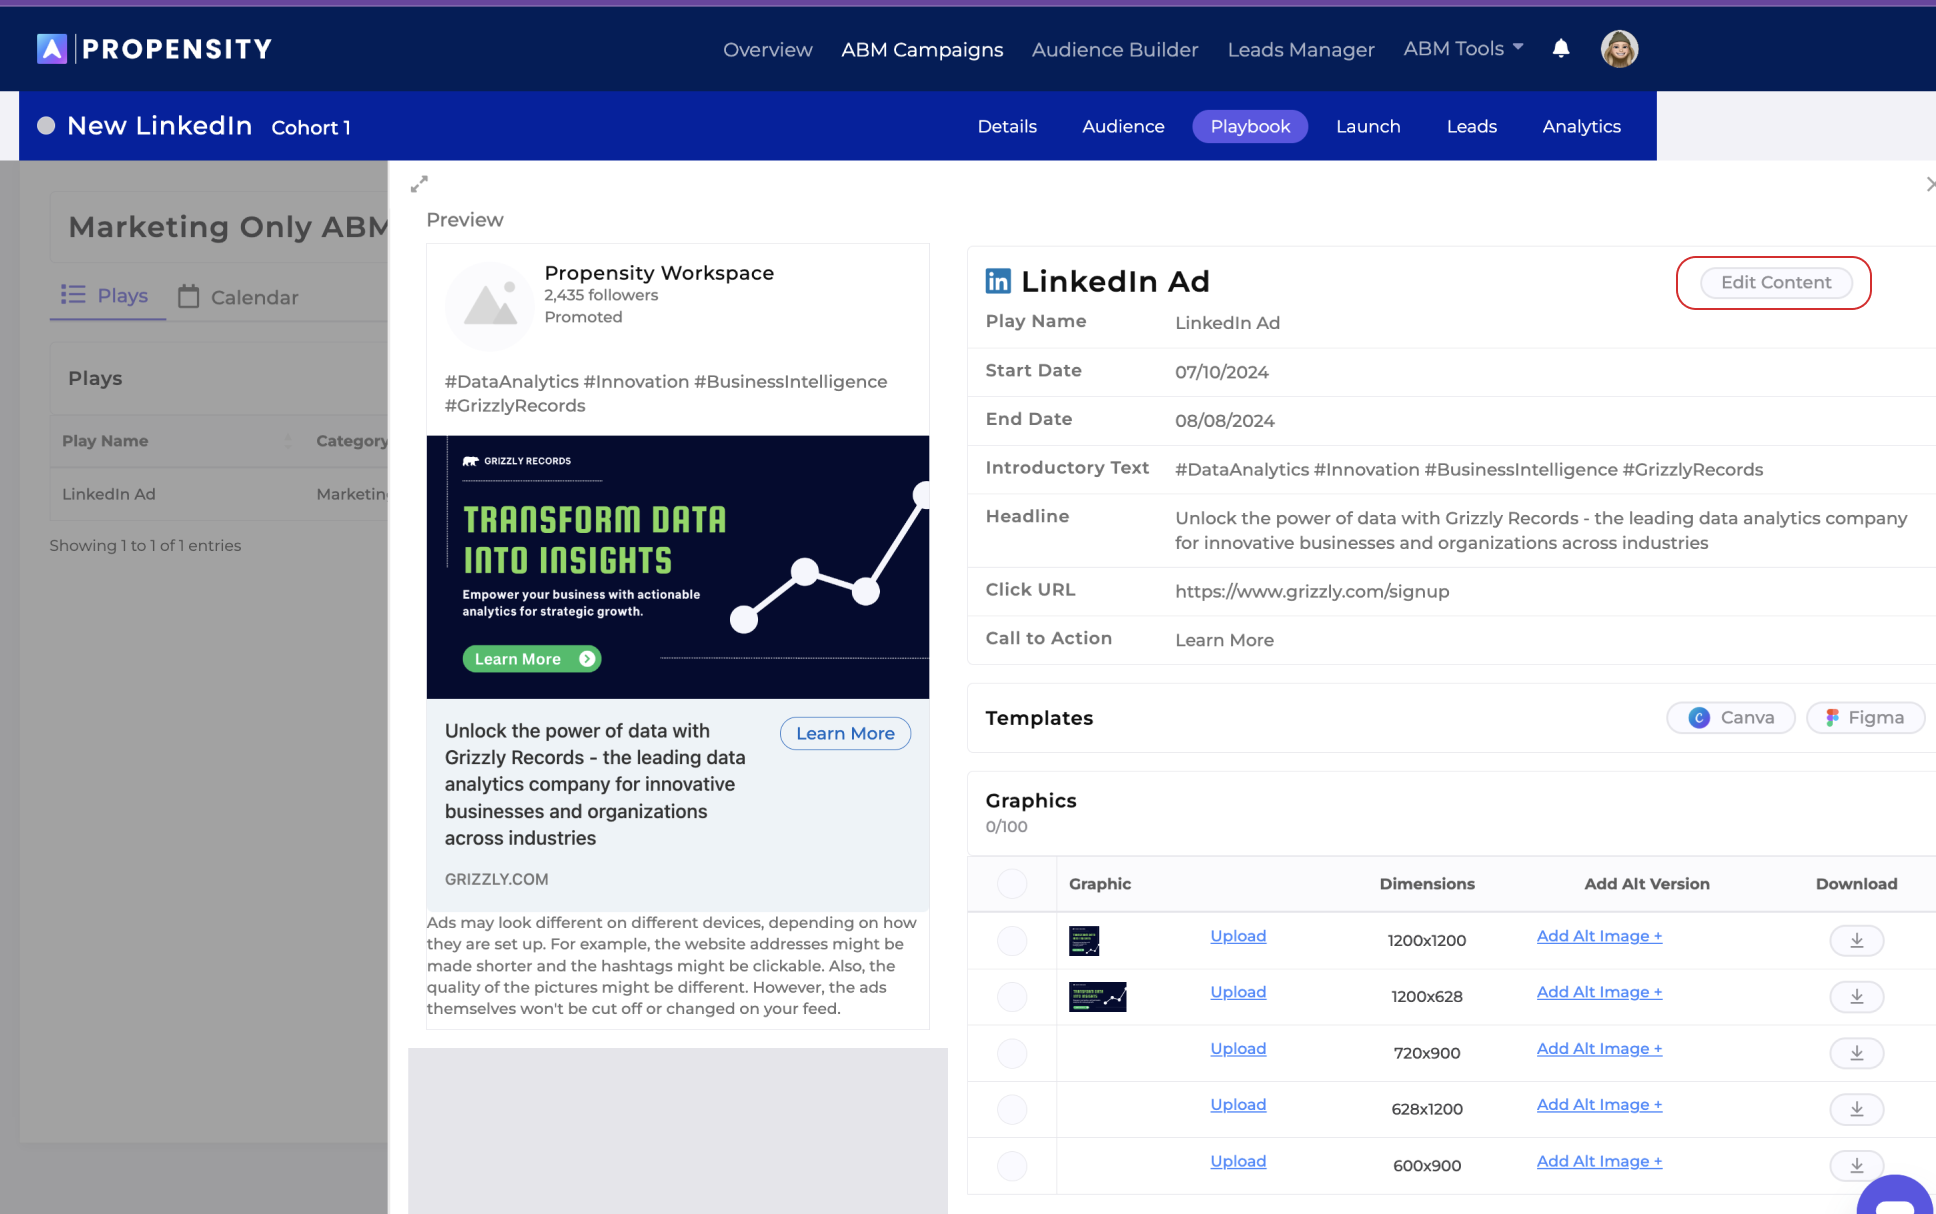
Task: Click Upload for the 600x900 graphic
Action: pyautogui.click(x=1238, y=1162)
